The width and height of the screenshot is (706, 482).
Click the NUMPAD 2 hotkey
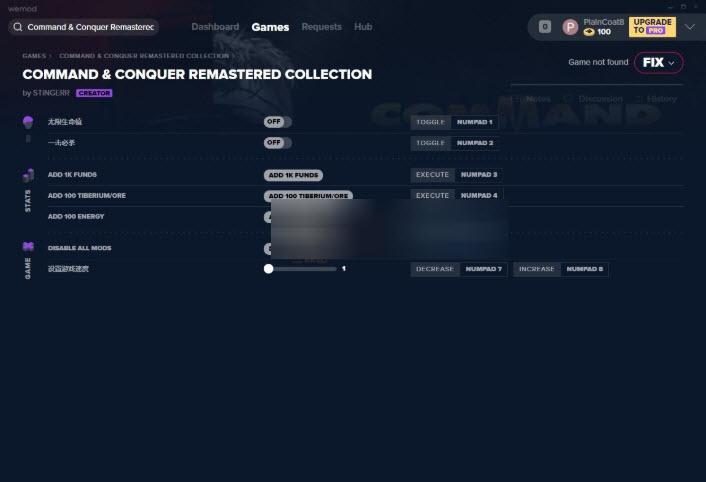tap(475, 143)
